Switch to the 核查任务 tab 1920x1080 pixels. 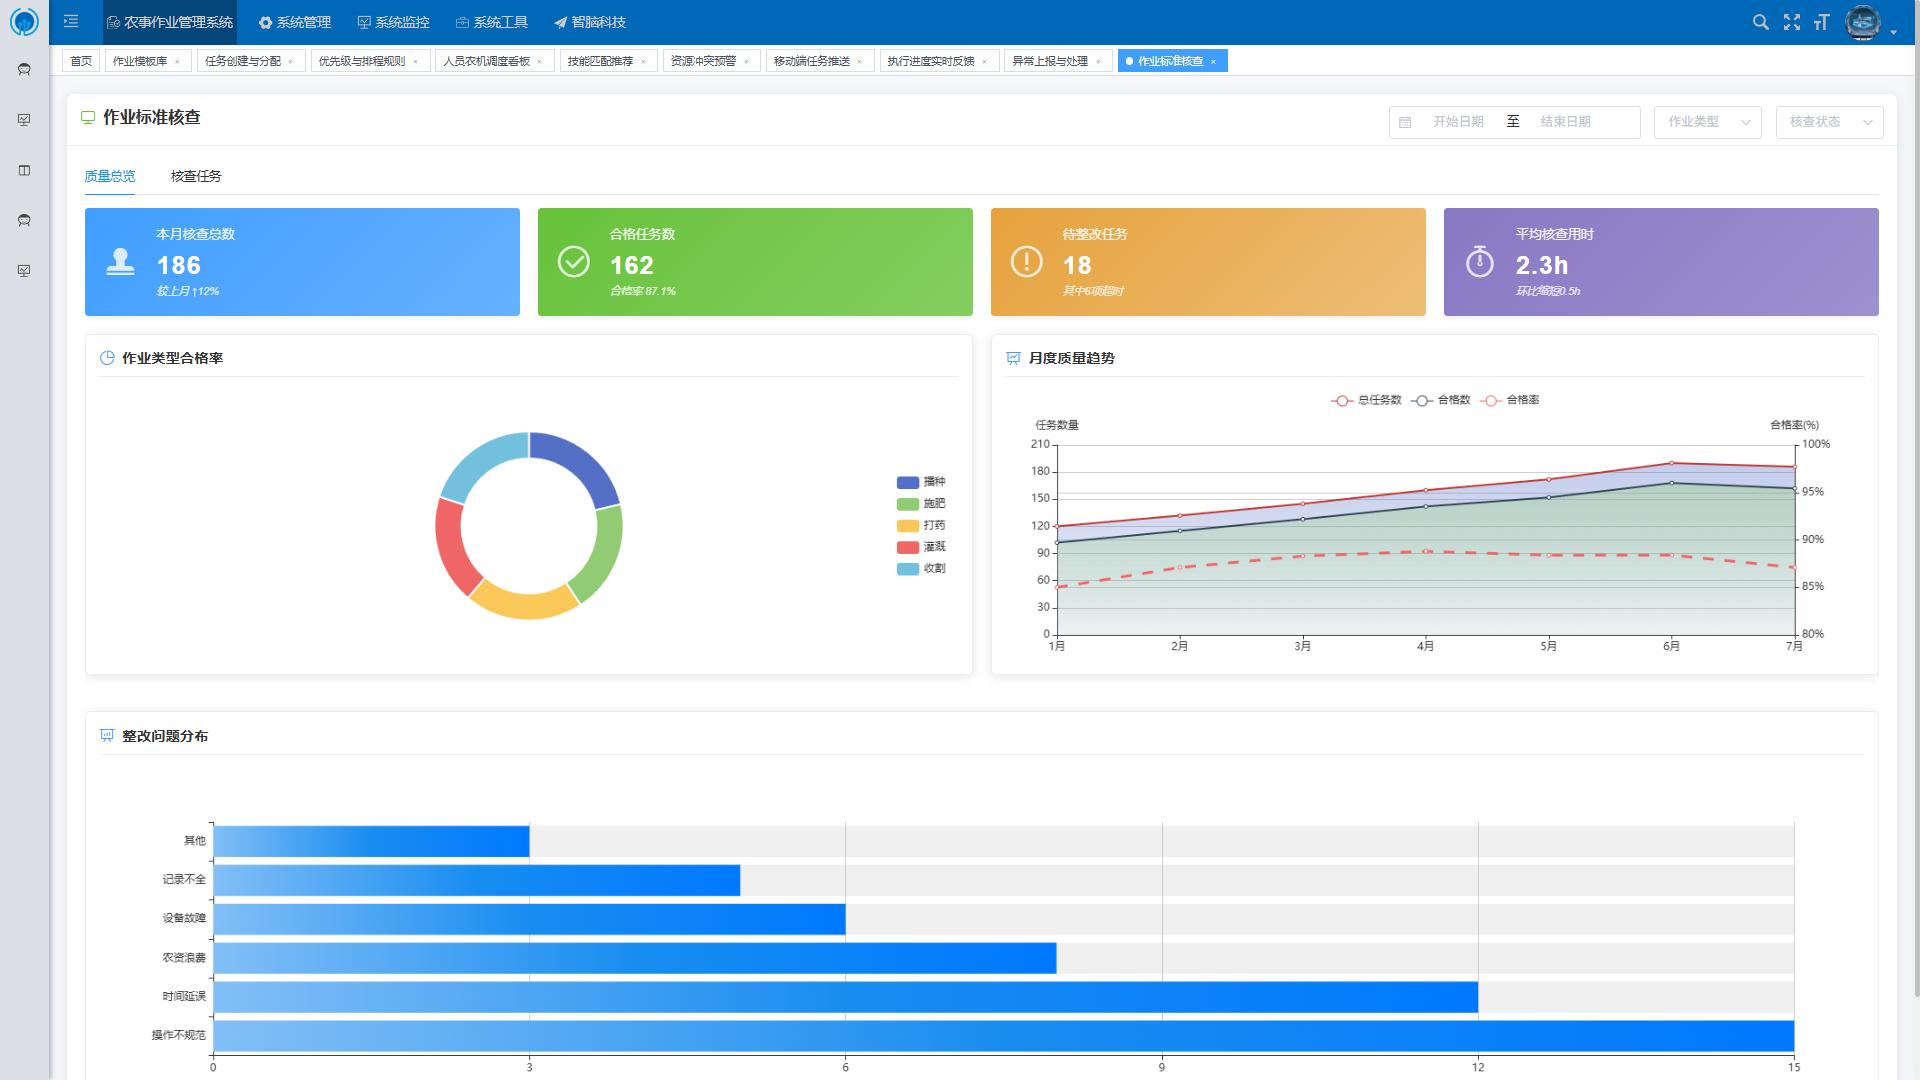click(196, 176)
